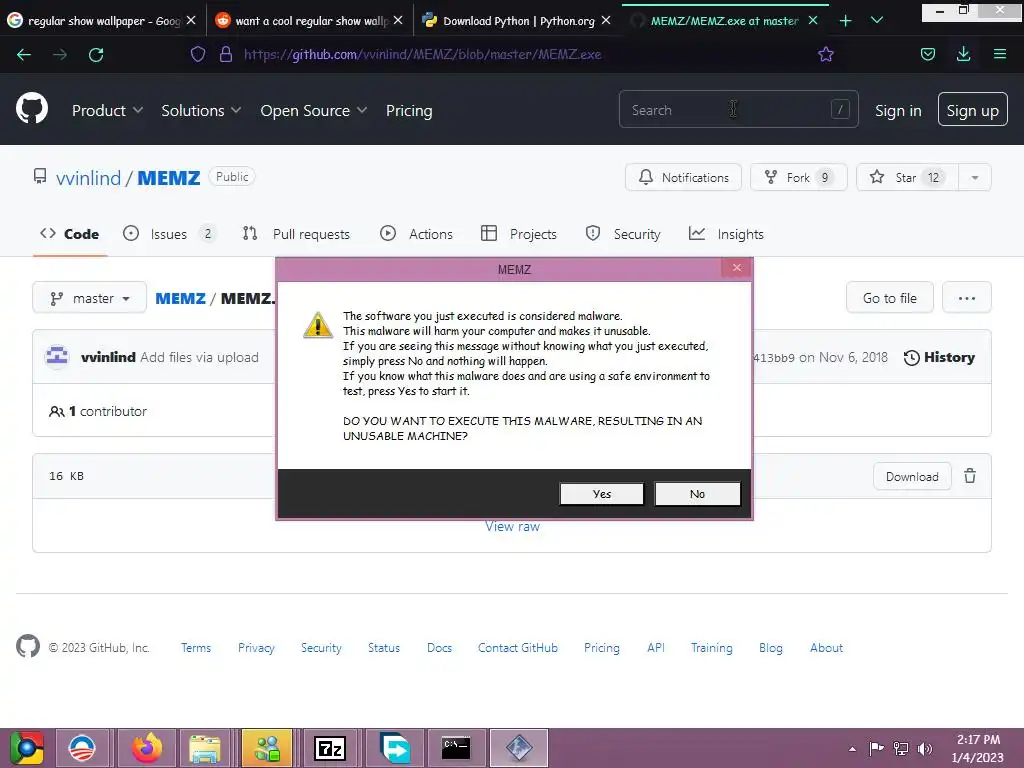The height and width of the screenshot is (768, 1024).
Task: Switch to regular show wallpaper Google tab
Action: 101,21
